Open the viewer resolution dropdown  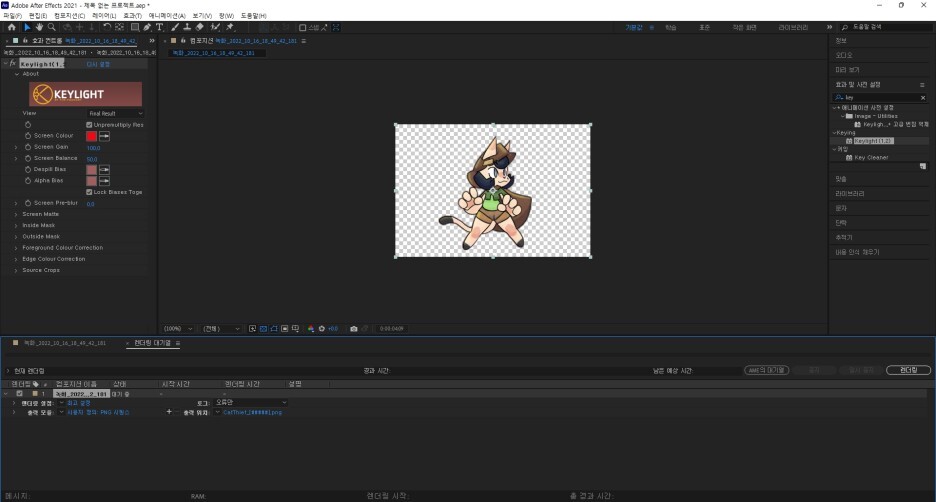click(x=221, y=329)
